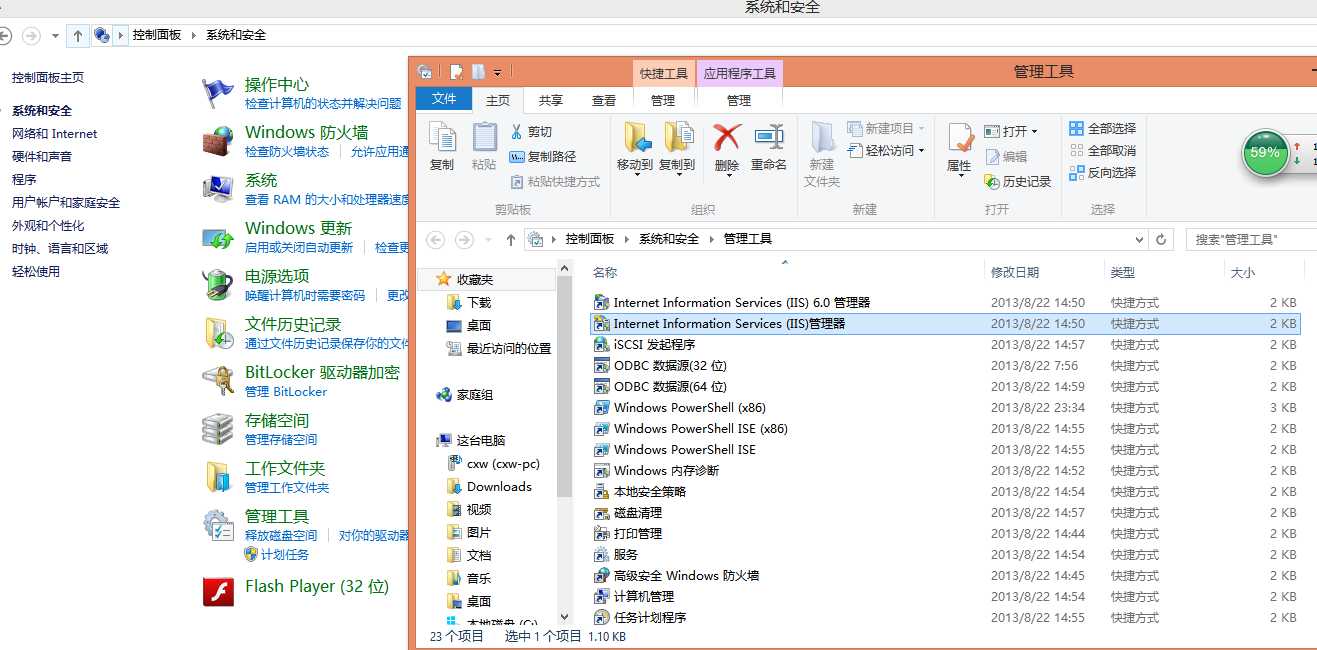Click the up-arrow icon in the Administrative Tools window
The image size is (1317, 650).
click(x=511, y=239)
